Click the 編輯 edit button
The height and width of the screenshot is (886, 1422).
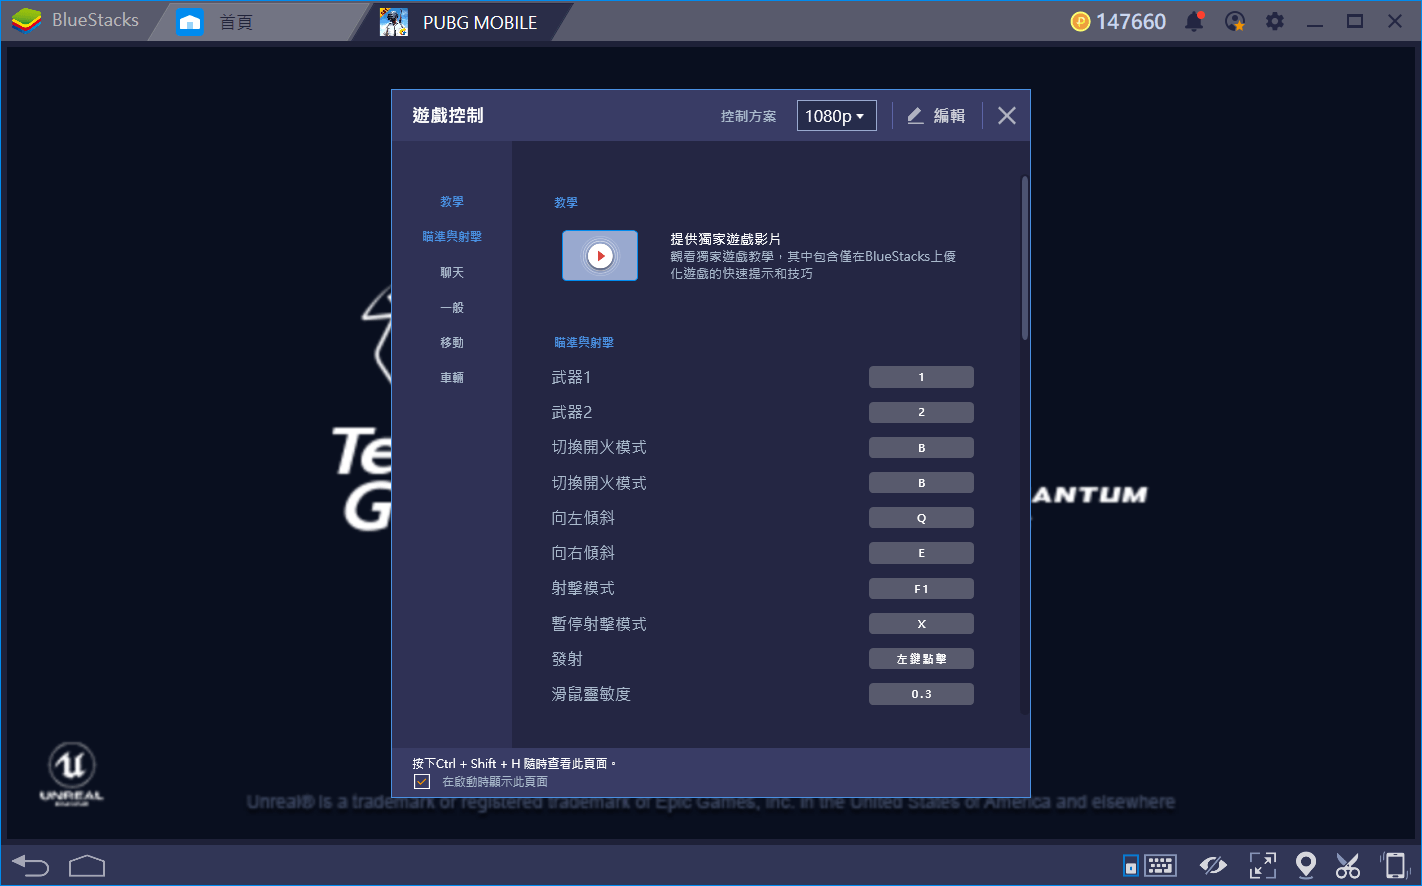point(936,116)
